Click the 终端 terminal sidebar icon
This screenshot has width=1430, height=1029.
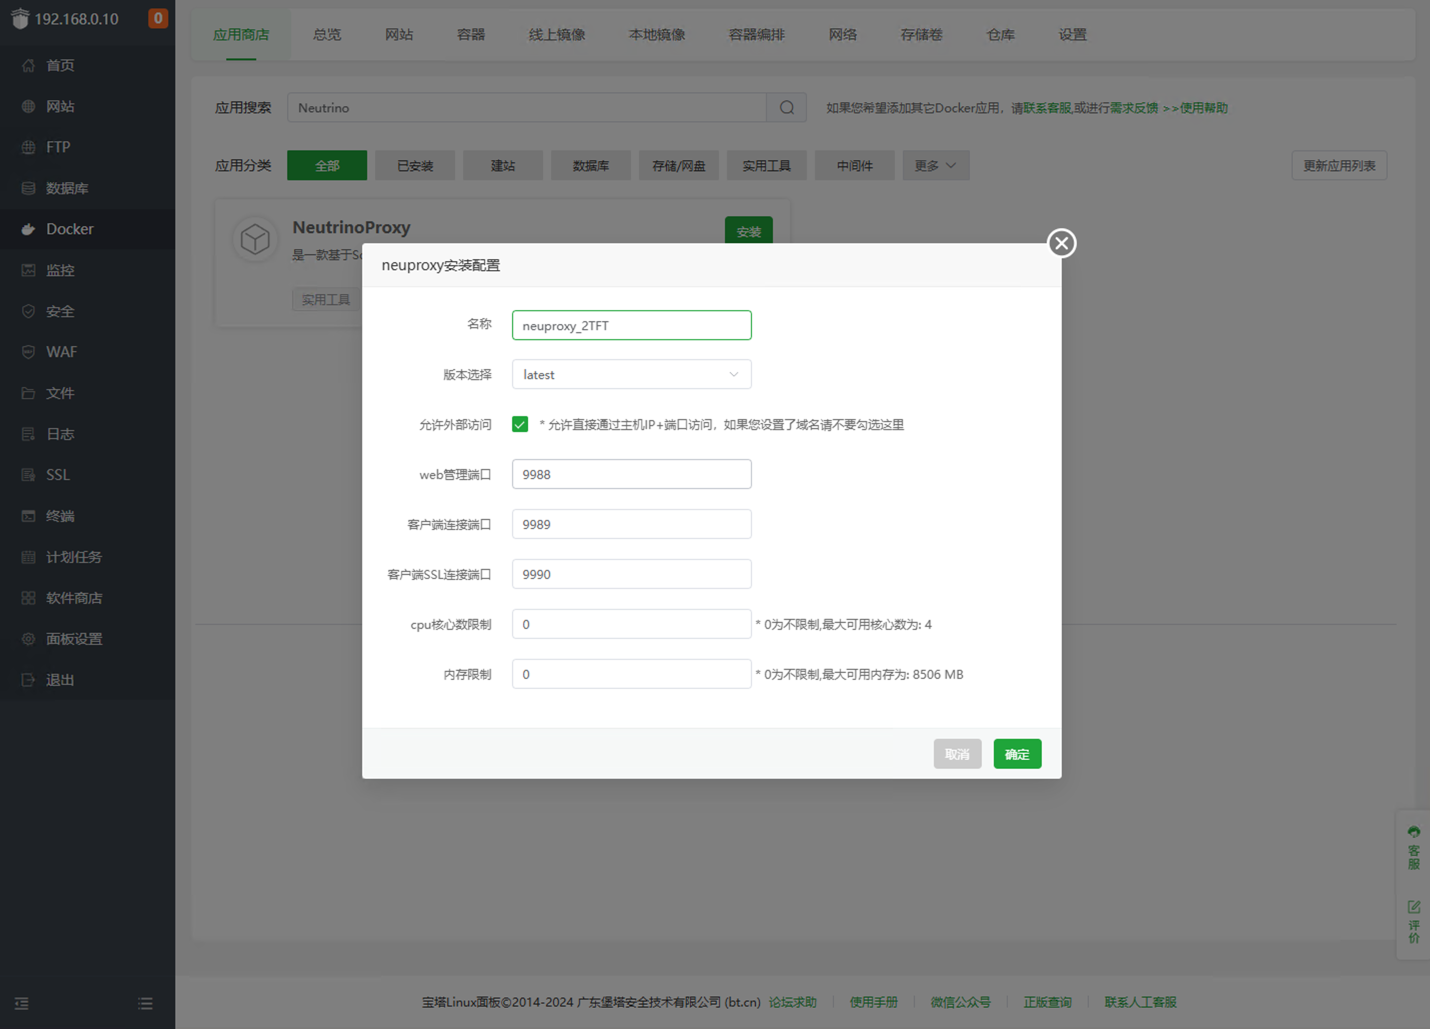coord(28,516)
